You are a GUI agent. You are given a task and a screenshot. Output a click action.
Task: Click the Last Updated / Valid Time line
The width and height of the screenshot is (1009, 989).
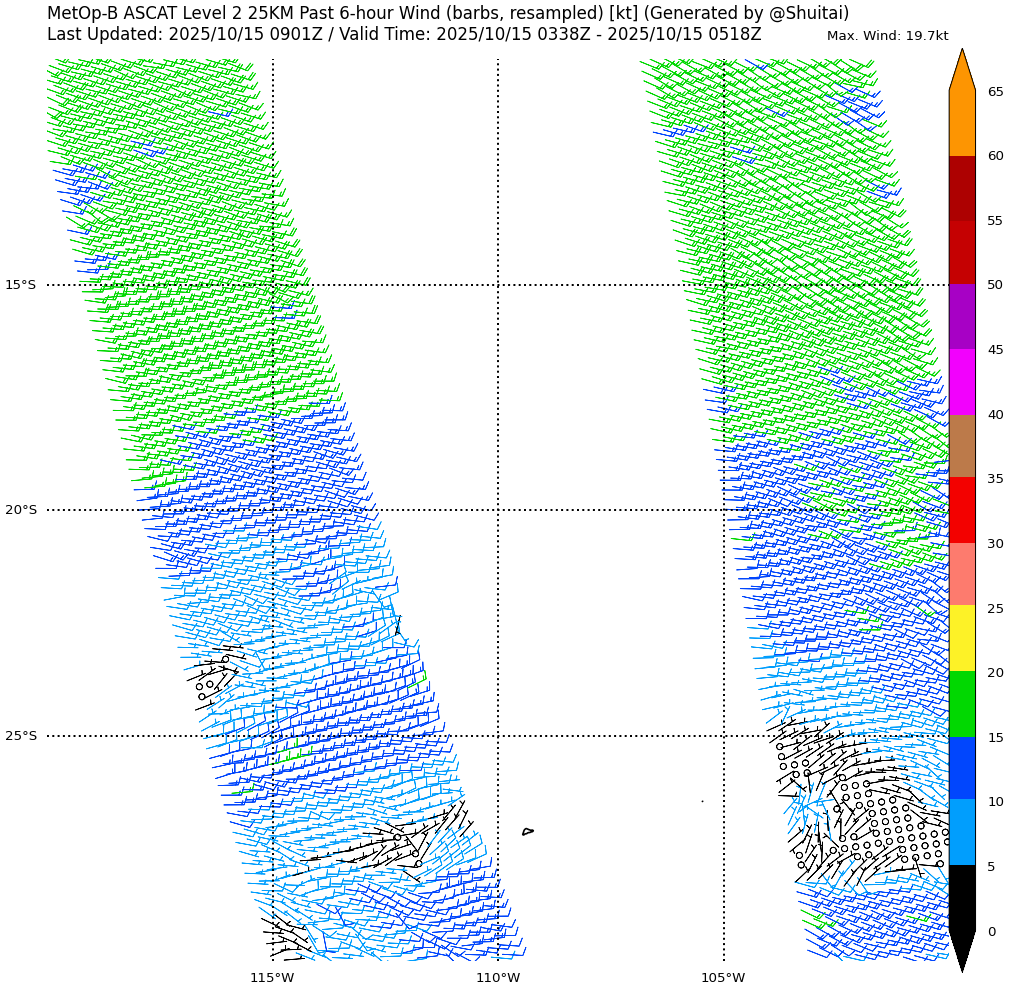404,35
